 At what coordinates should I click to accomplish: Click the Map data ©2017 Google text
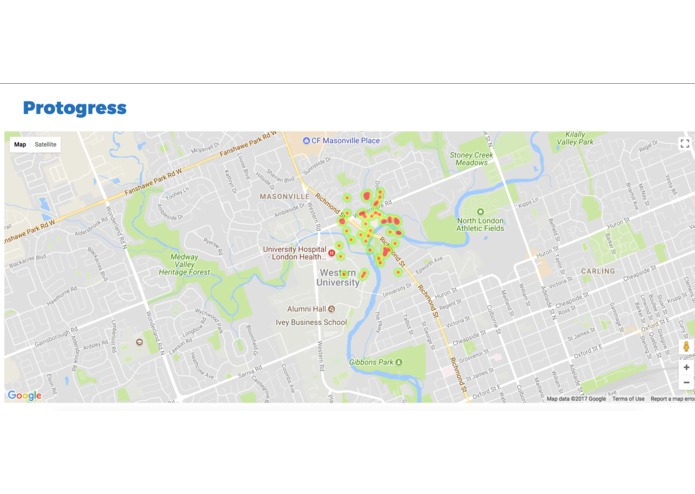576,399
